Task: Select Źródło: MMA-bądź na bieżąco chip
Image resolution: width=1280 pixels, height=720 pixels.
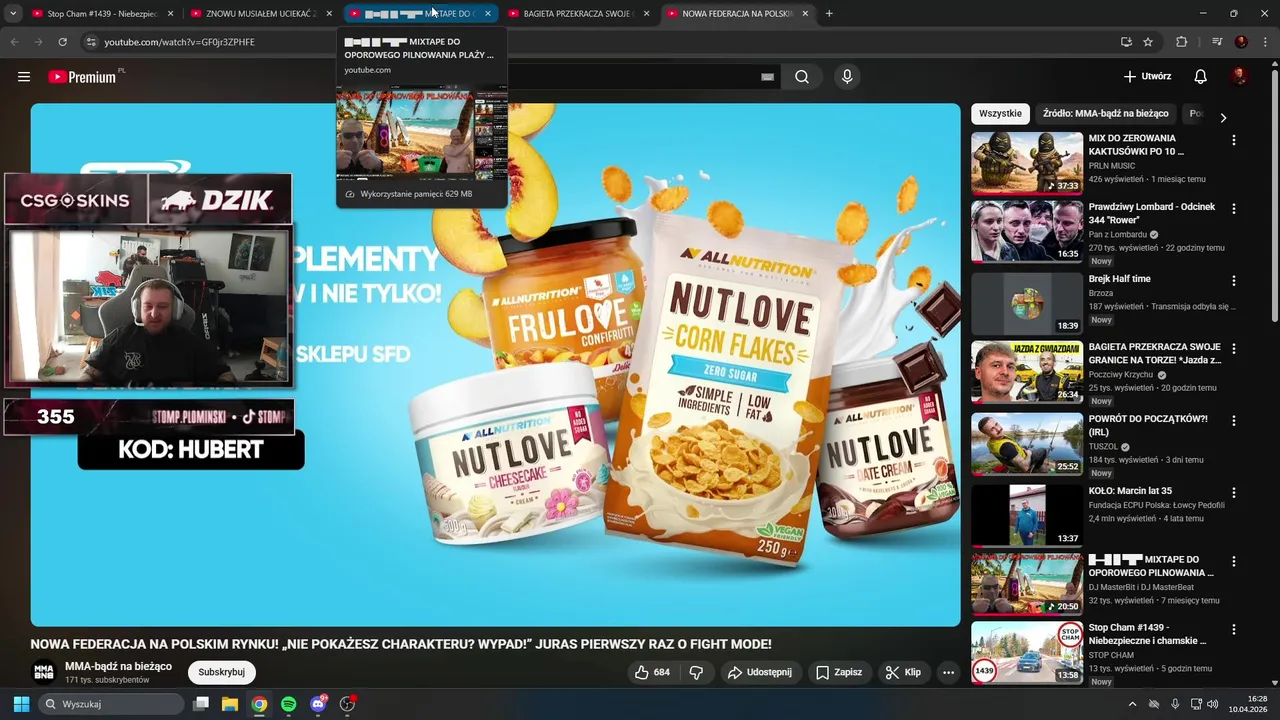Action: point(1105,113)
